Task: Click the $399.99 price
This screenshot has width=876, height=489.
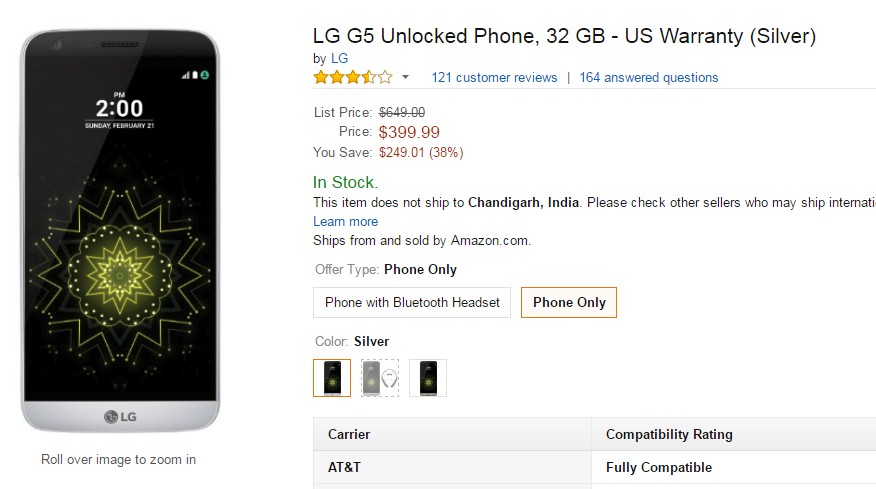Action: pos(409,132)
